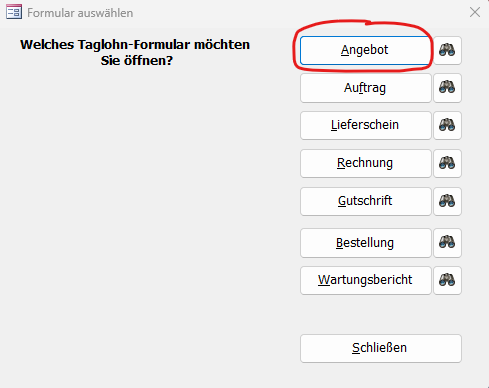Open the Rechnung form
This screenshot has height=388, width=489.
coord(365,163)
